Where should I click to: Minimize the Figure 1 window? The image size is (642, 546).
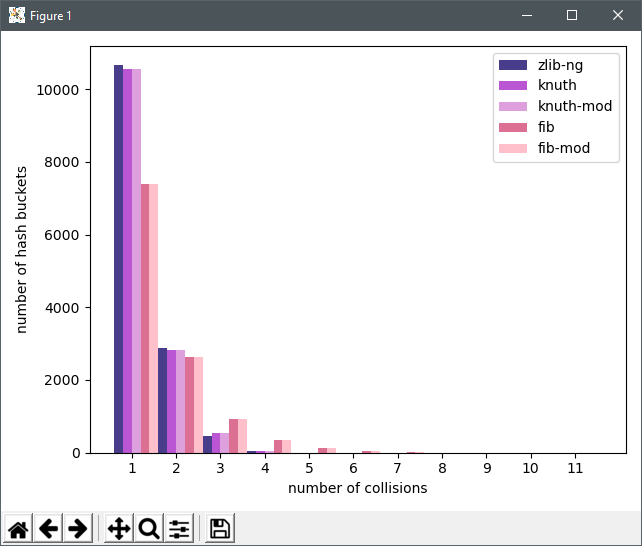click(527, 16)
